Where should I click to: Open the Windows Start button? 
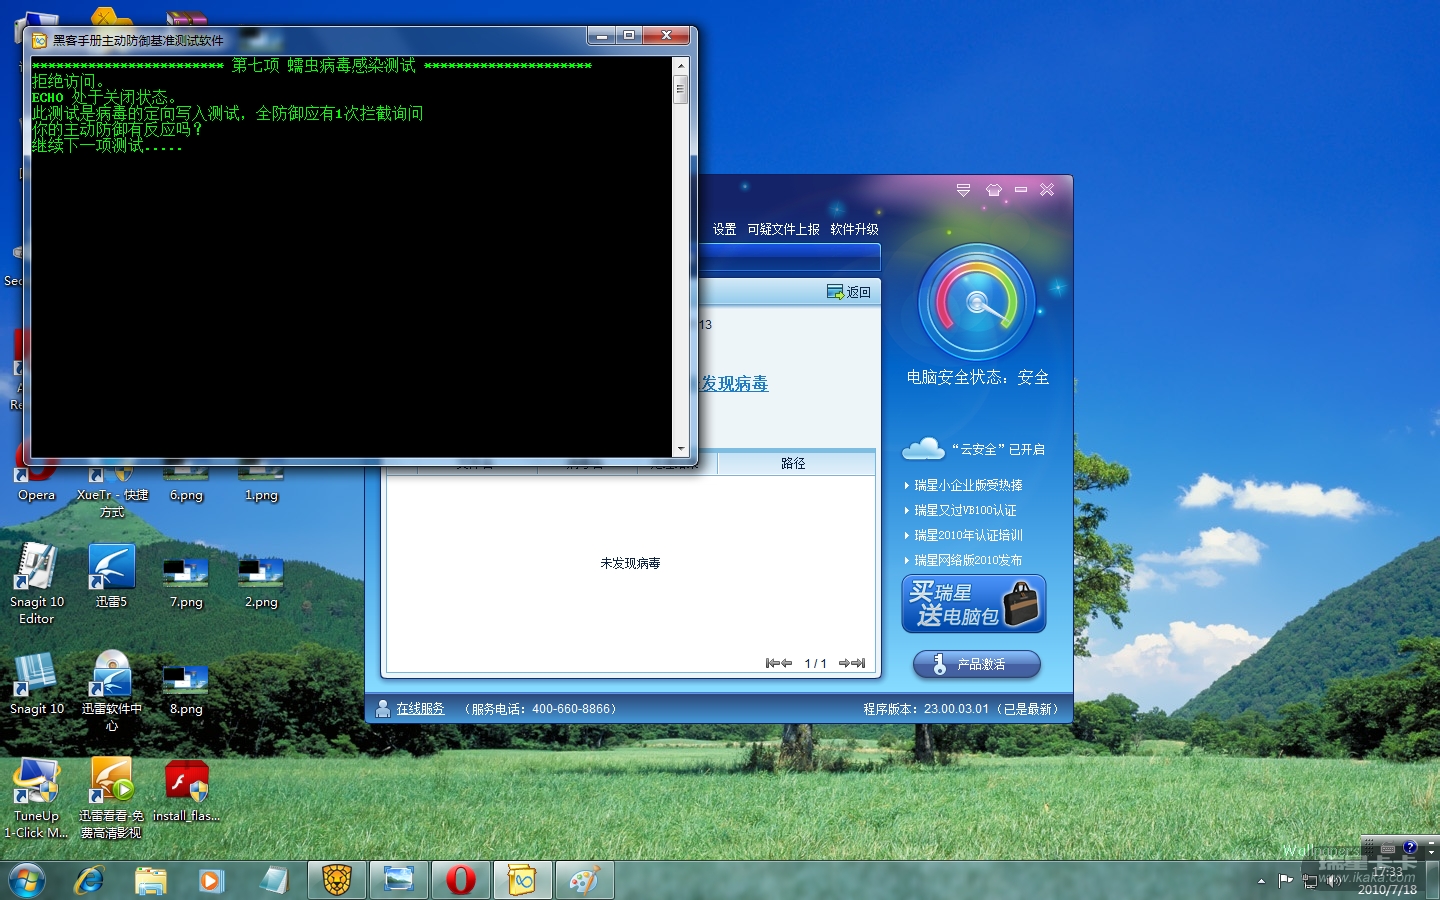click(x=27, y=880)
